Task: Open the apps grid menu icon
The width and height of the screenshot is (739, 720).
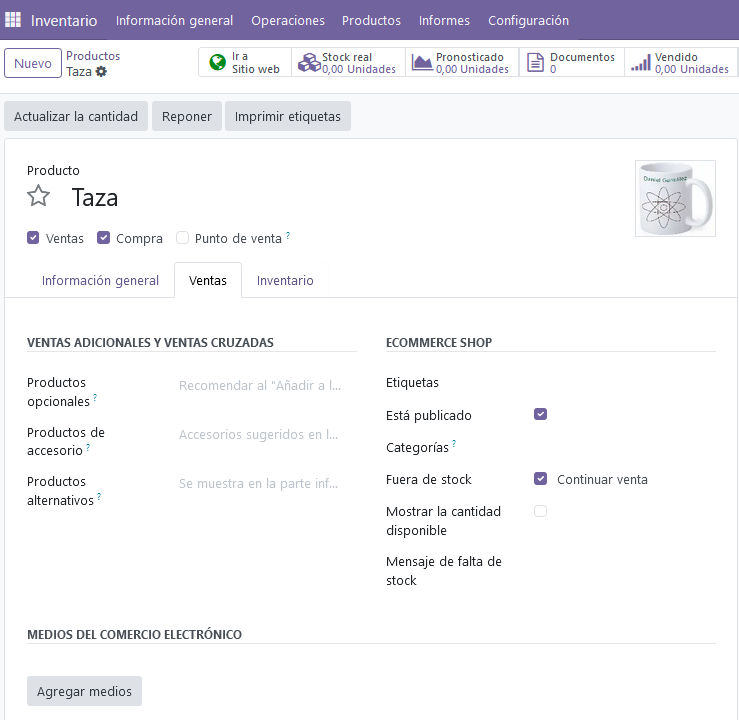Action: click(x=13, y=20)
